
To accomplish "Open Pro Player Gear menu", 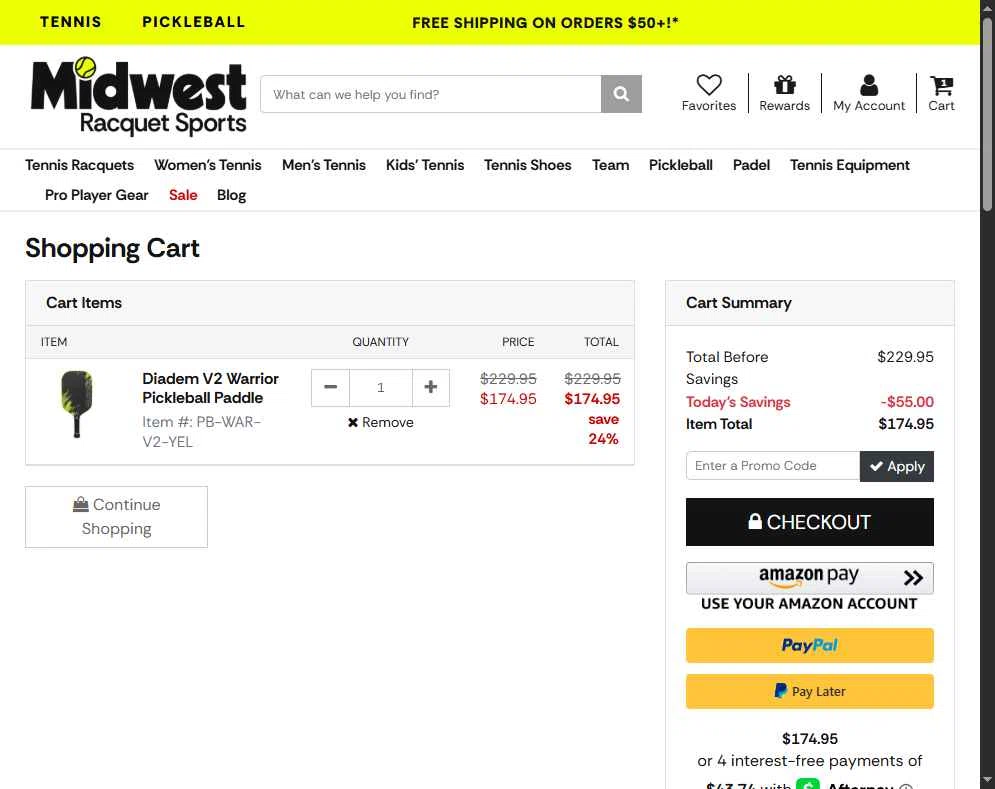I will pos(96,196).
